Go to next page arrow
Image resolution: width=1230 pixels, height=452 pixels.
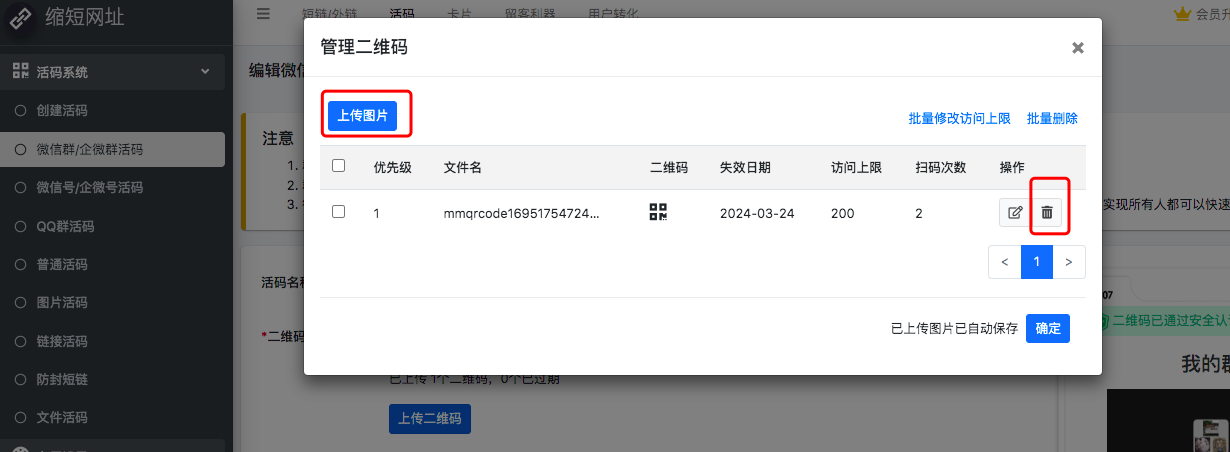tap(1069, 262)
